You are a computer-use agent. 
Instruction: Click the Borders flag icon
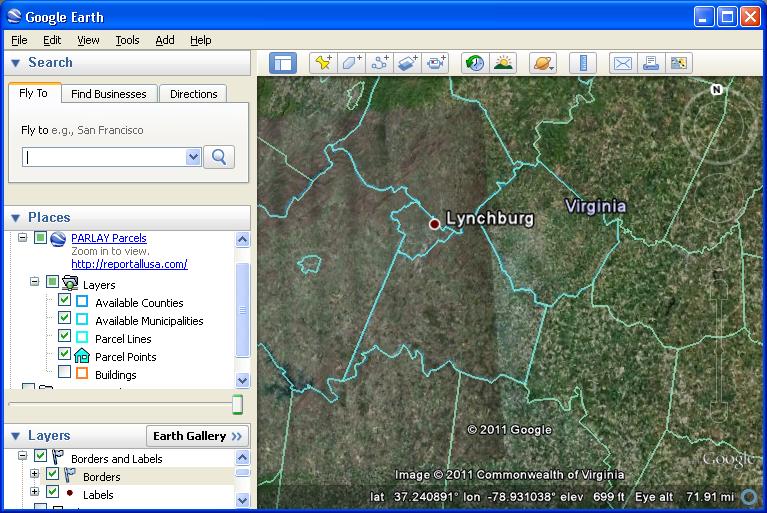[69, 474]
